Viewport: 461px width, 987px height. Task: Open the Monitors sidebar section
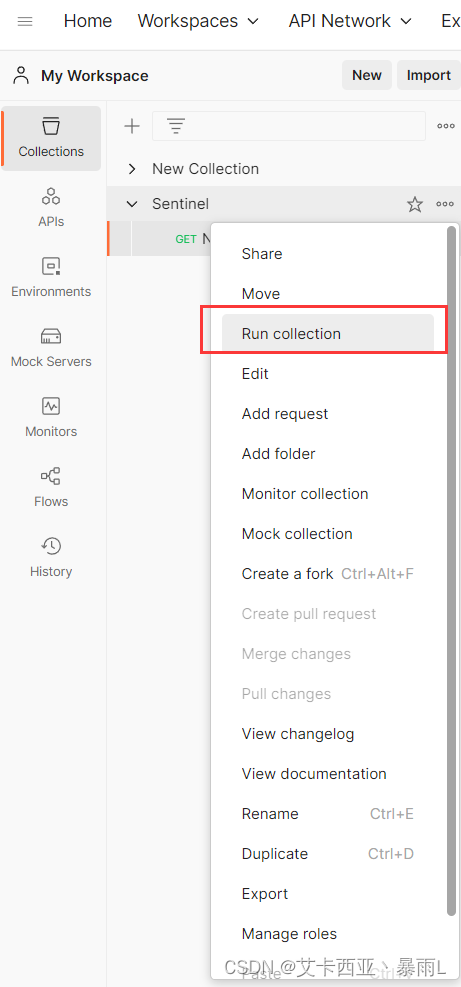coord(51,417)
